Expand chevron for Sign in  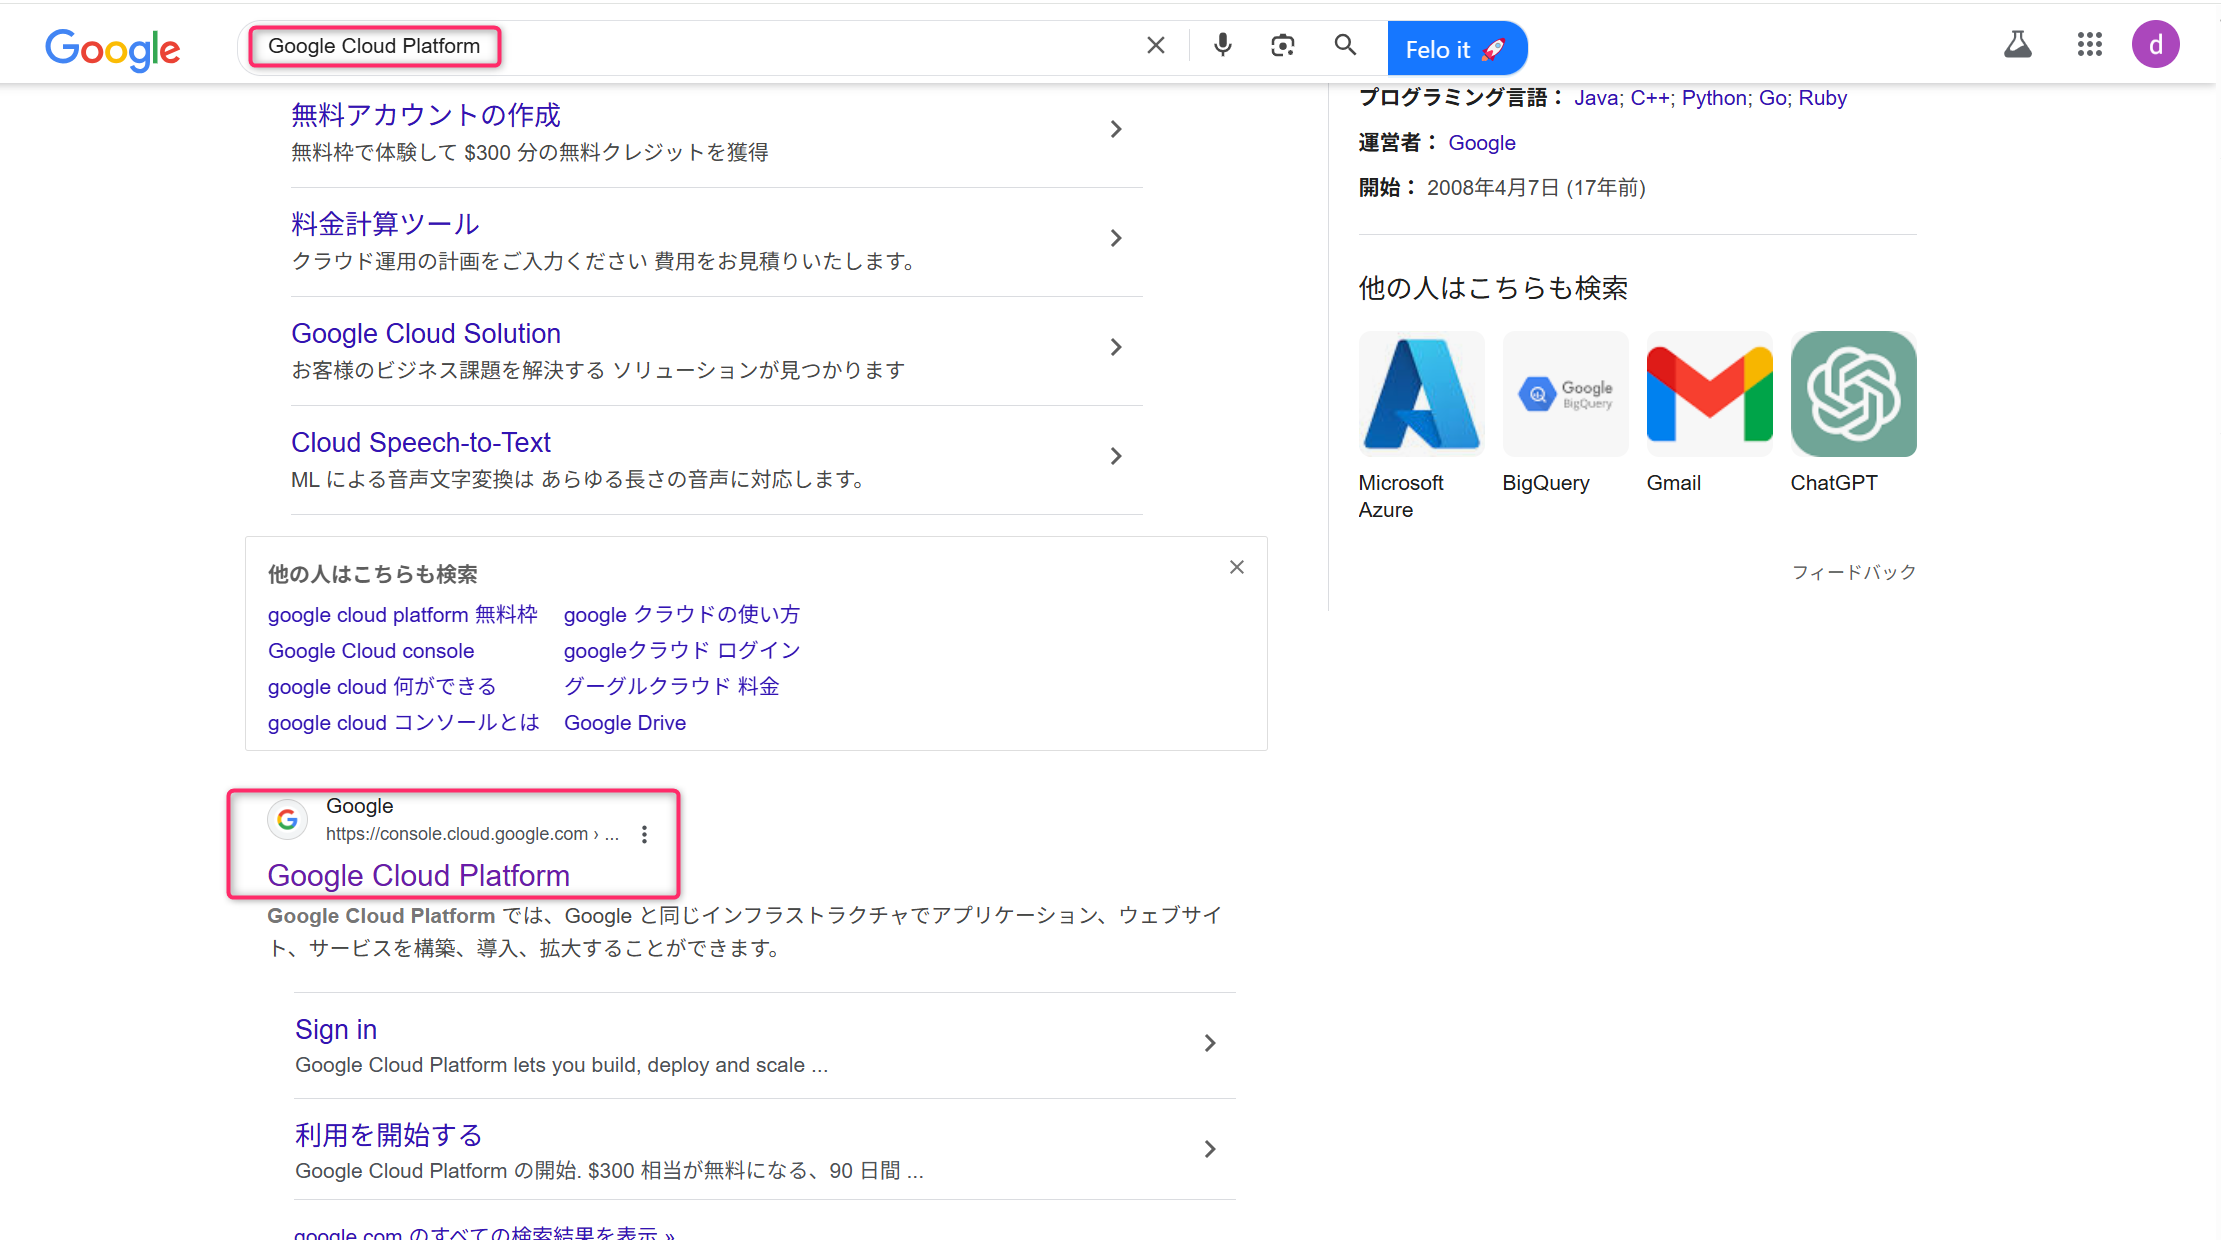1210,1043
